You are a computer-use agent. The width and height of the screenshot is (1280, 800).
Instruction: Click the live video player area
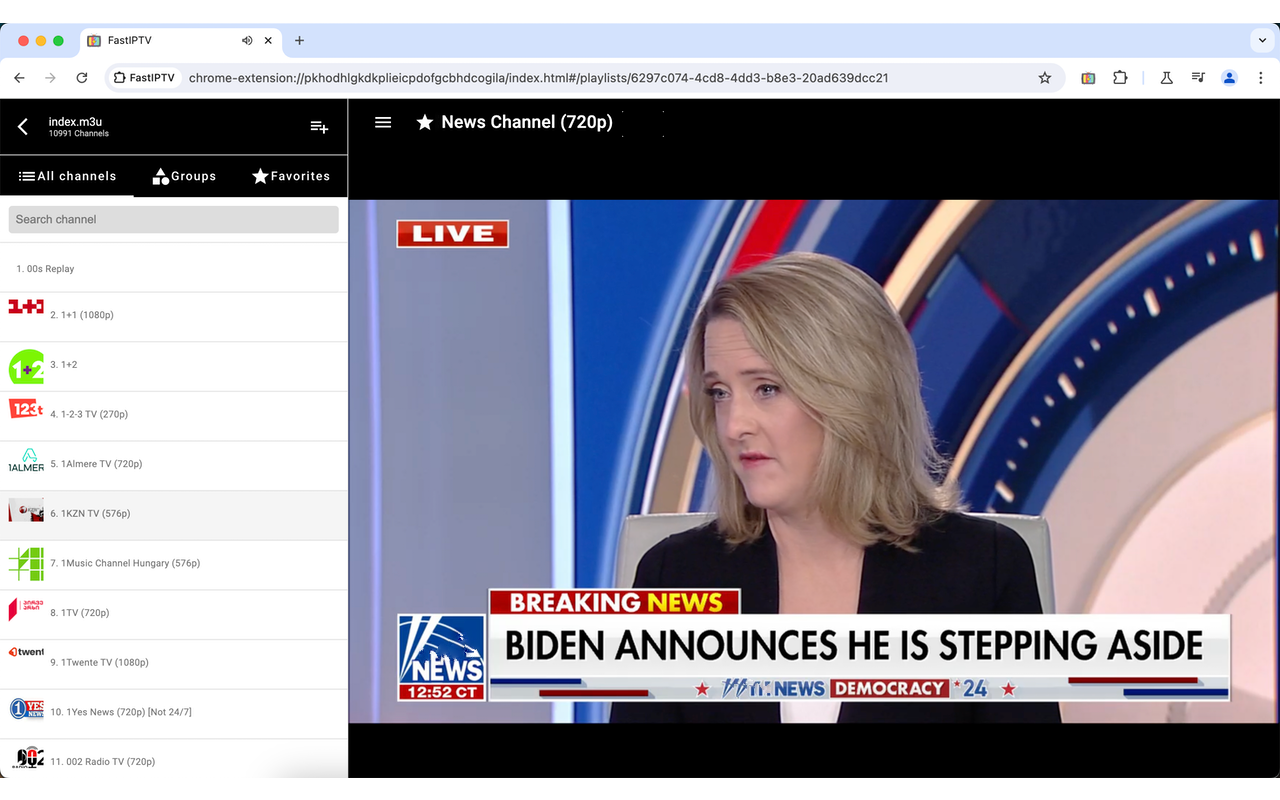(x=814, y=461)
